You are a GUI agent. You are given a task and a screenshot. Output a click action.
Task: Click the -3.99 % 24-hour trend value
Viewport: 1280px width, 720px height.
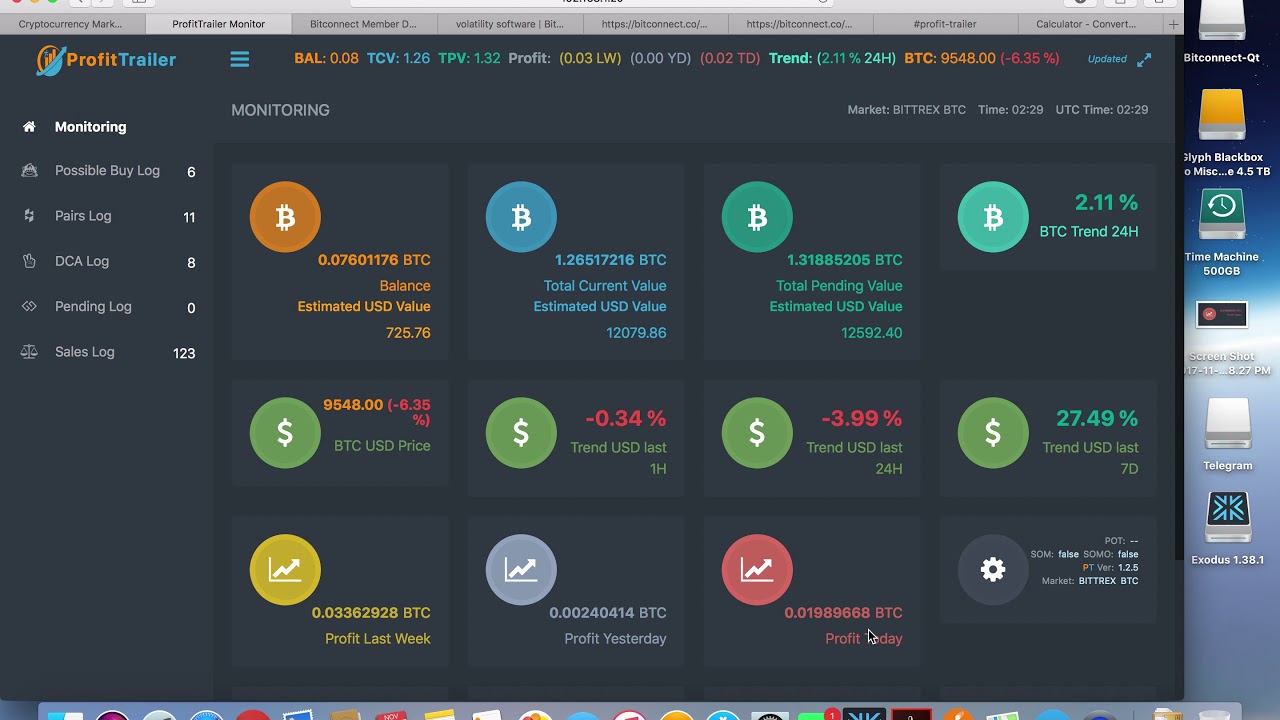[x=862, y=418]
